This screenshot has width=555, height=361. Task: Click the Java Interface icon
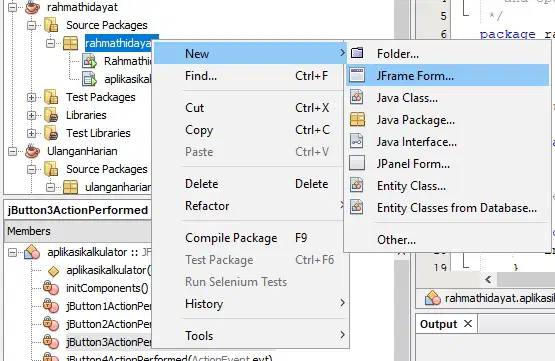click(356, 141)
